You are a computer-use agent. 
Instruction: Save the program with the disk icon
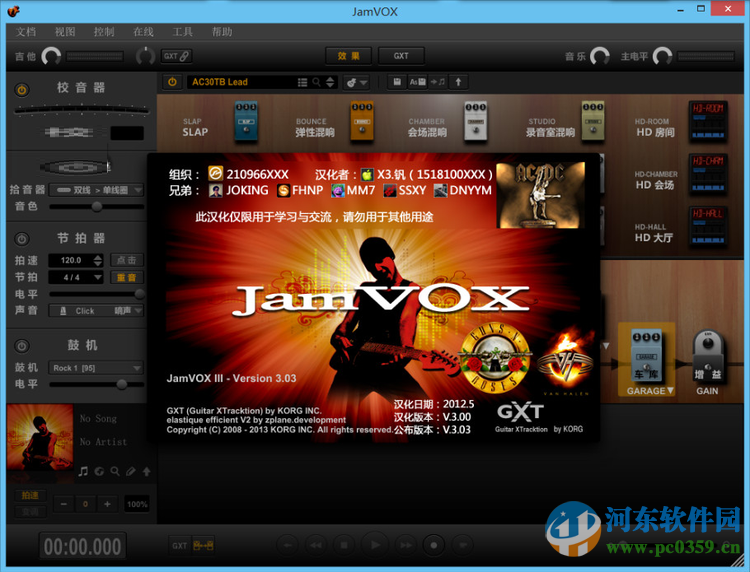pos(397,82)
